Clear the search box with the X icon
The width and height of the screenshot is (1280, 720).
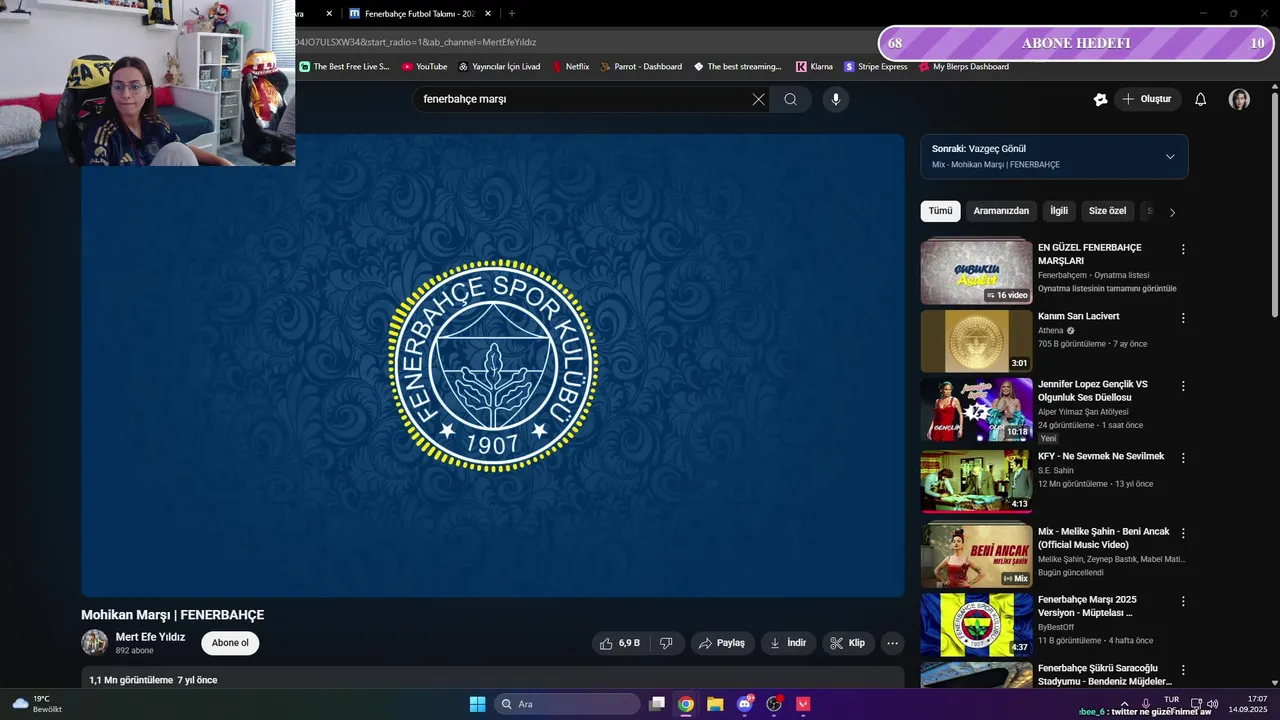(x=758, y=99)
